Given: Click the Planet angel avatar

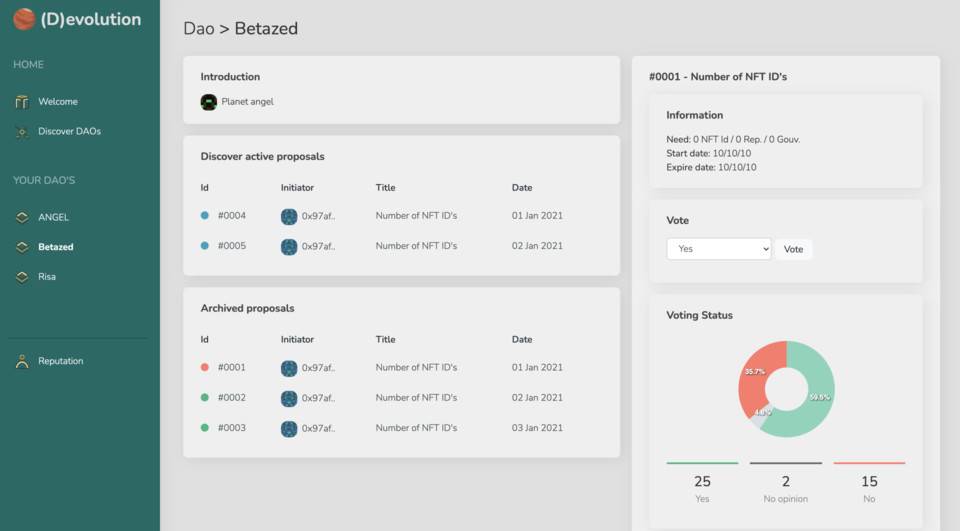Looking at the screenshot, I should [x=209, y=102].
